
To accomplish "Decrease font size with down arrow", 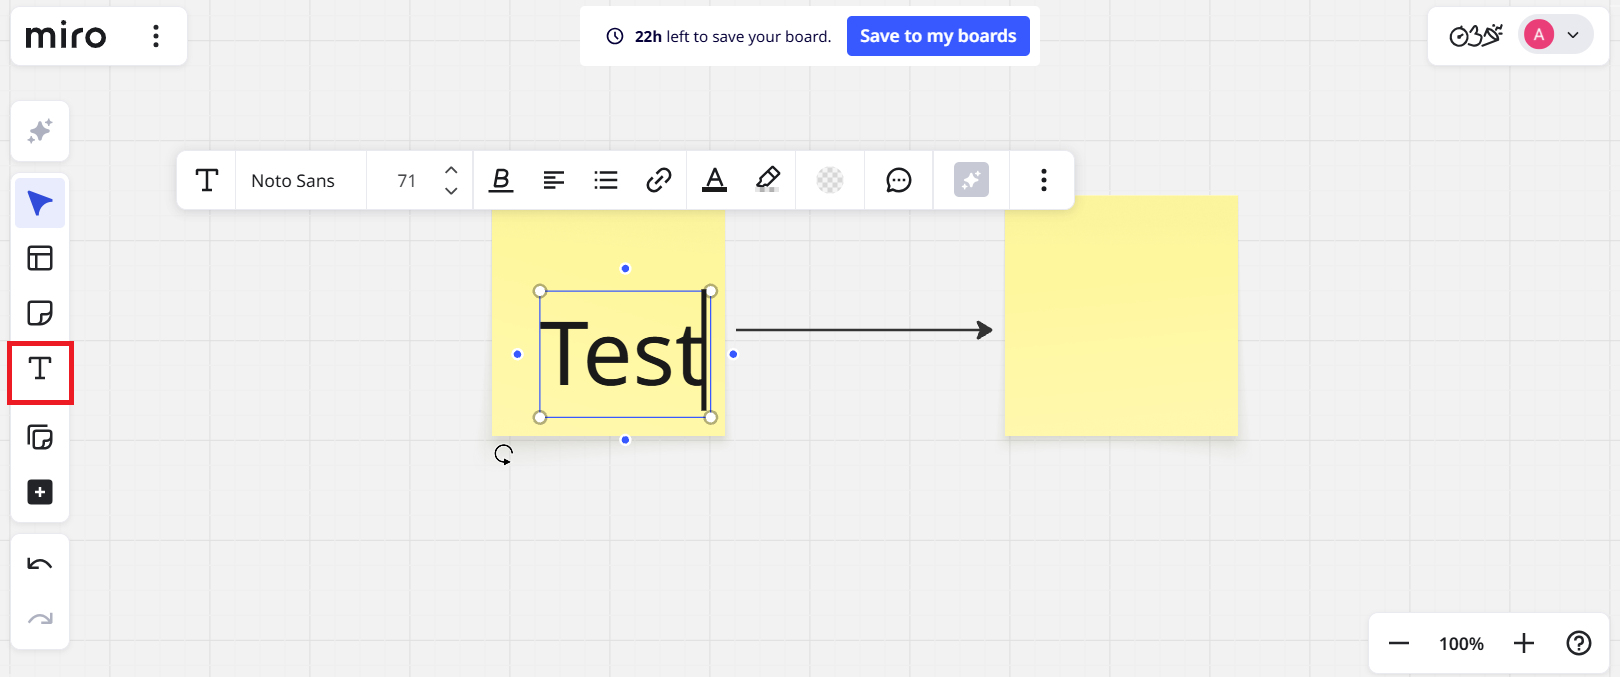I will 451,190.
